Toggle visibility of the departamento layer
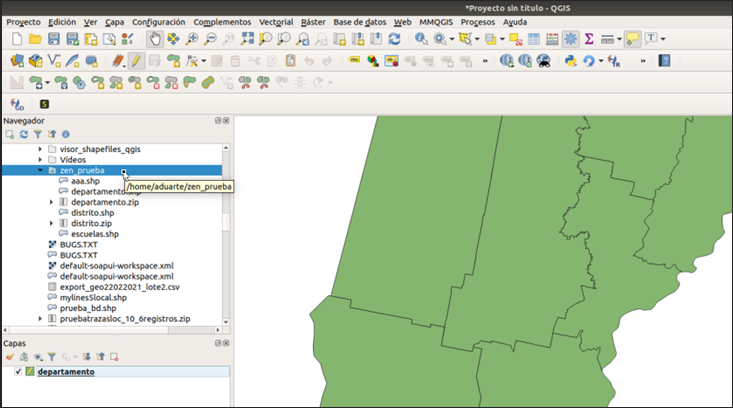The image size is (733, 408). click(18, 372)
